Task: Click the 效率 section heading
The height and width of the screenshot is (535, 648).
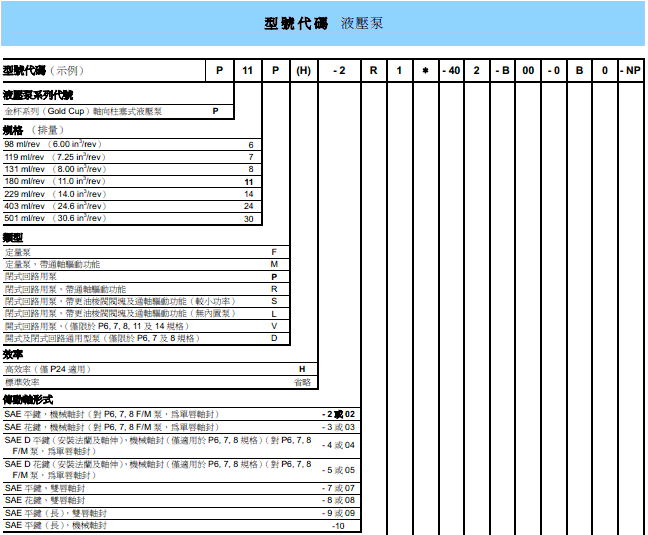Action: (x=14, y=355)
